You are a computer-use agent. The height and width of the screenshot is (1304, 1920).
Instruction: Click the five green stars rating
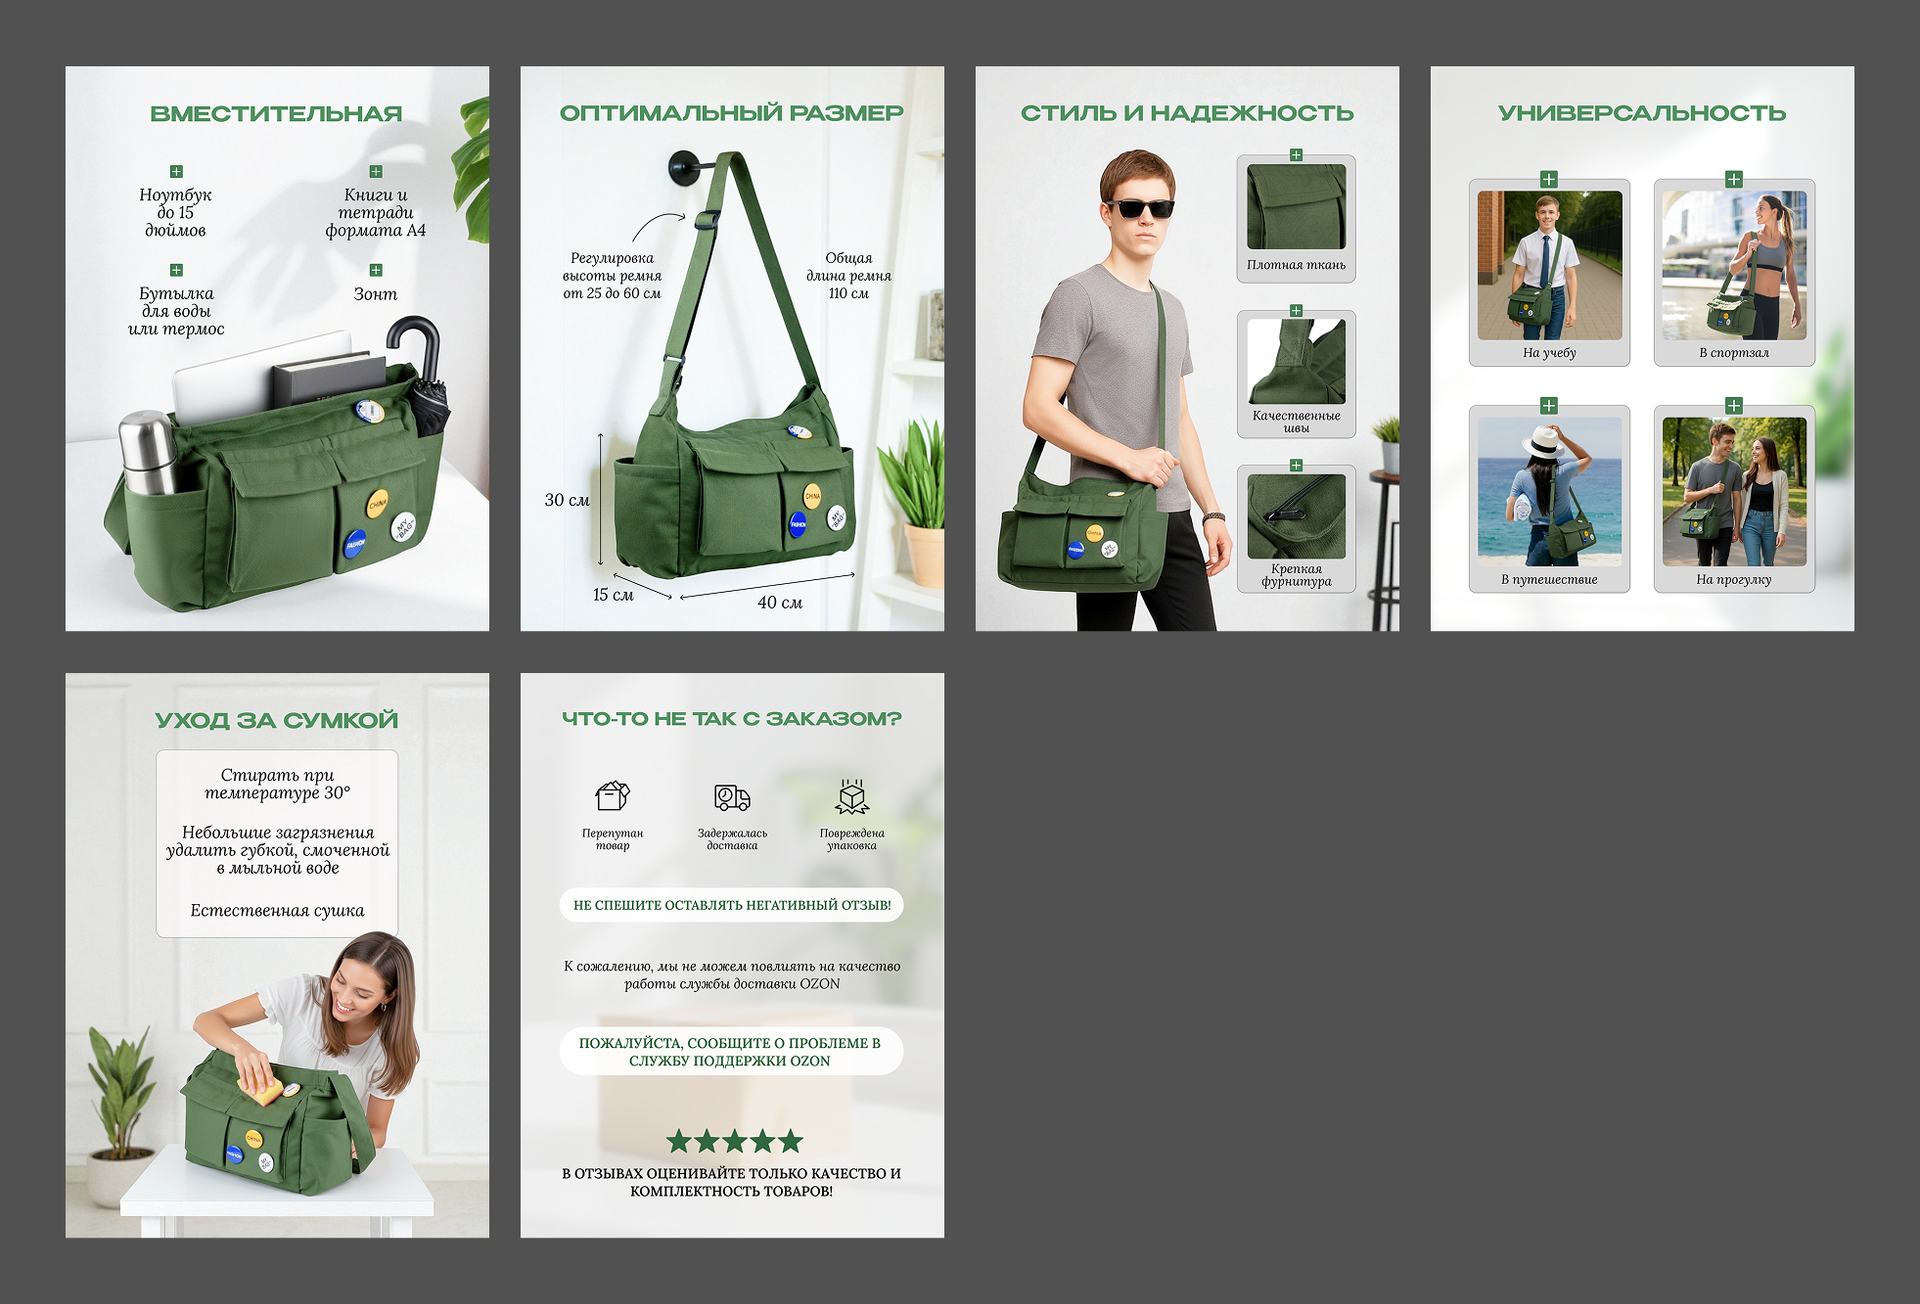pyautogui.click(x=734, y=1141)
